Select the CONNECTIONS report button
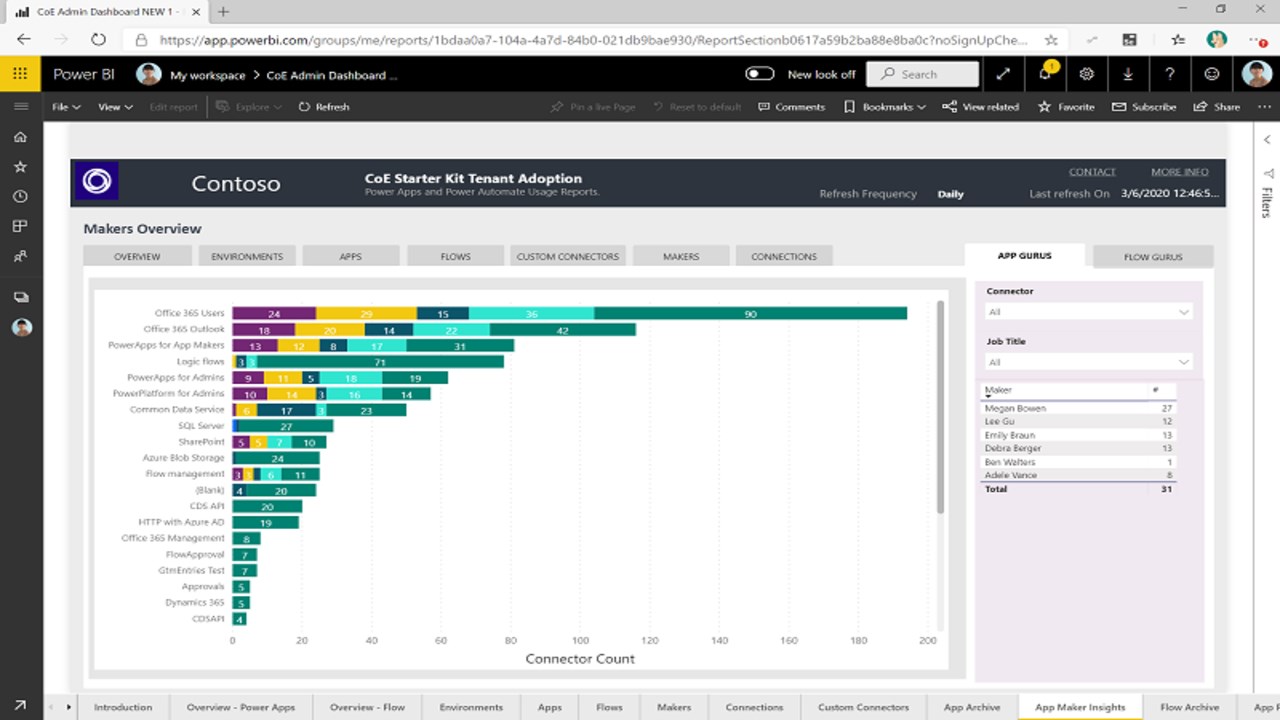This screenshot has width=1280, height=720. tap(784, 256)
